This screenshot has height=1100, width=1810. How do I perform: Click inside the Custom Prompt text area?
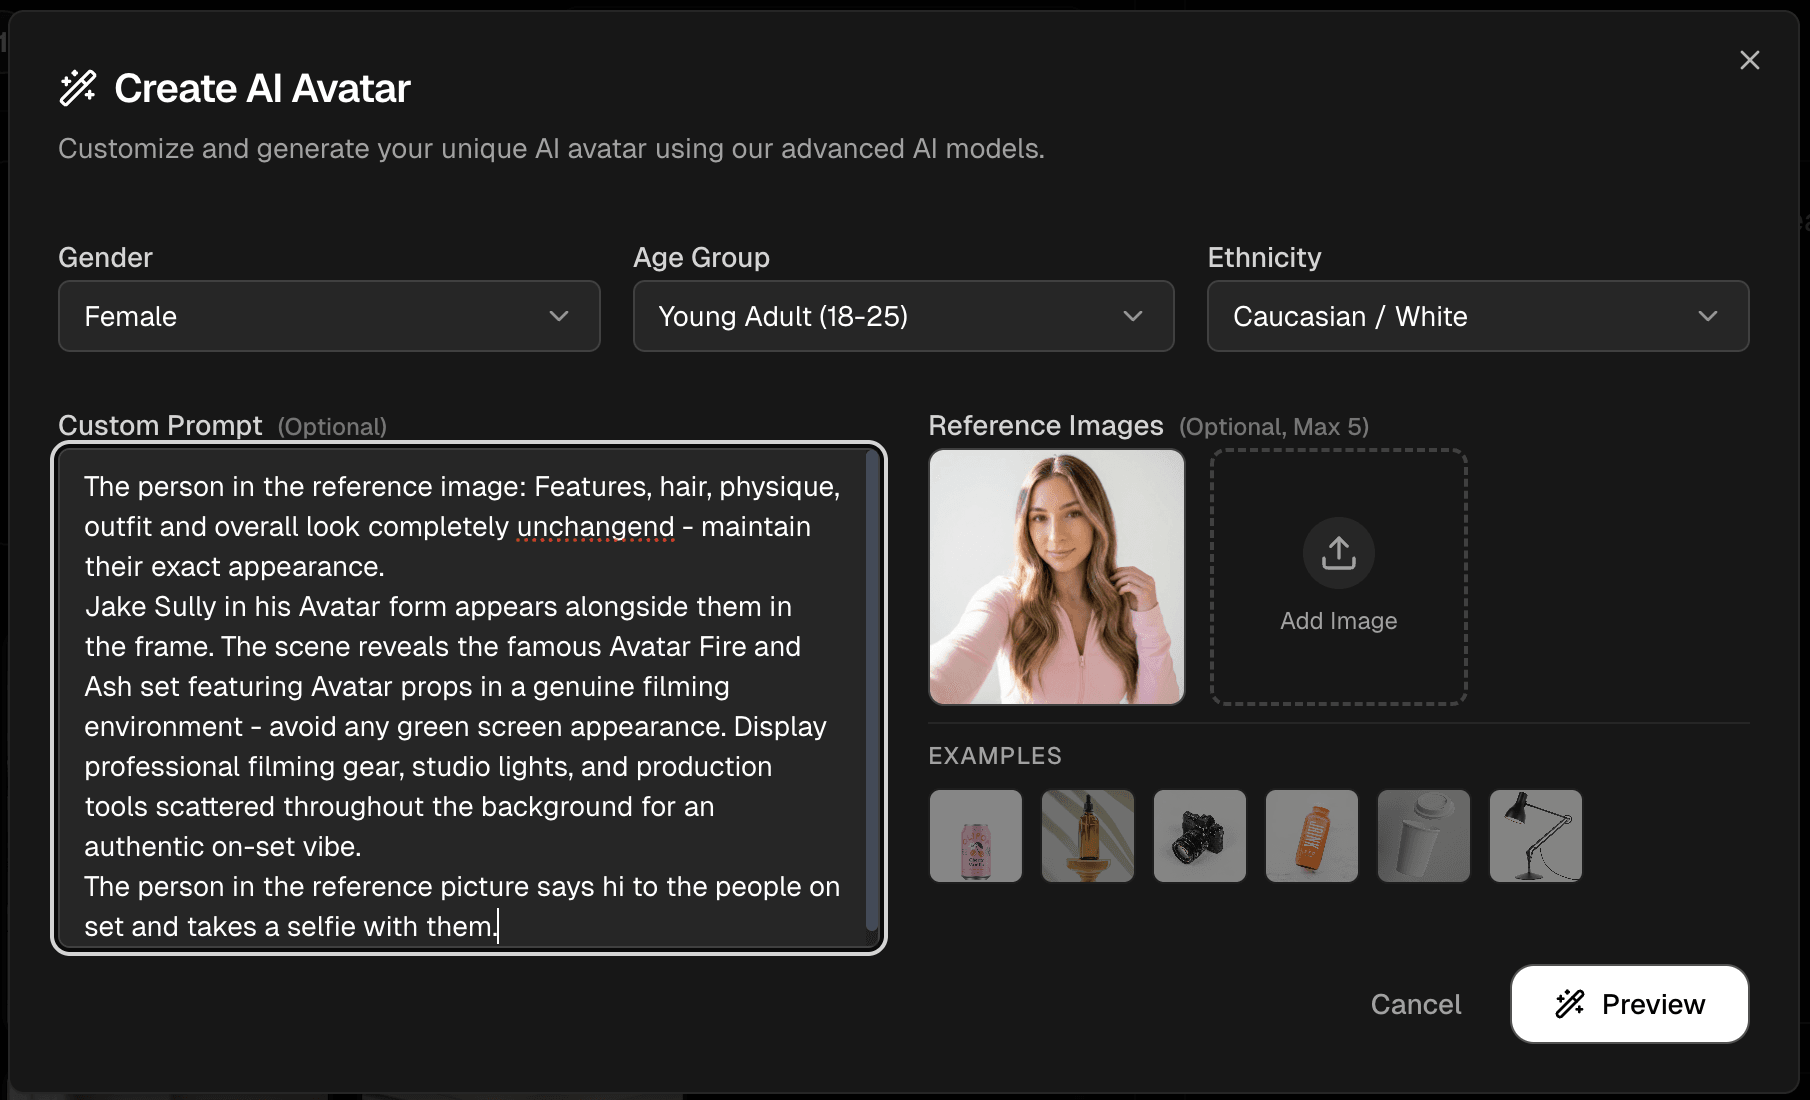click(x=460, y=700)
